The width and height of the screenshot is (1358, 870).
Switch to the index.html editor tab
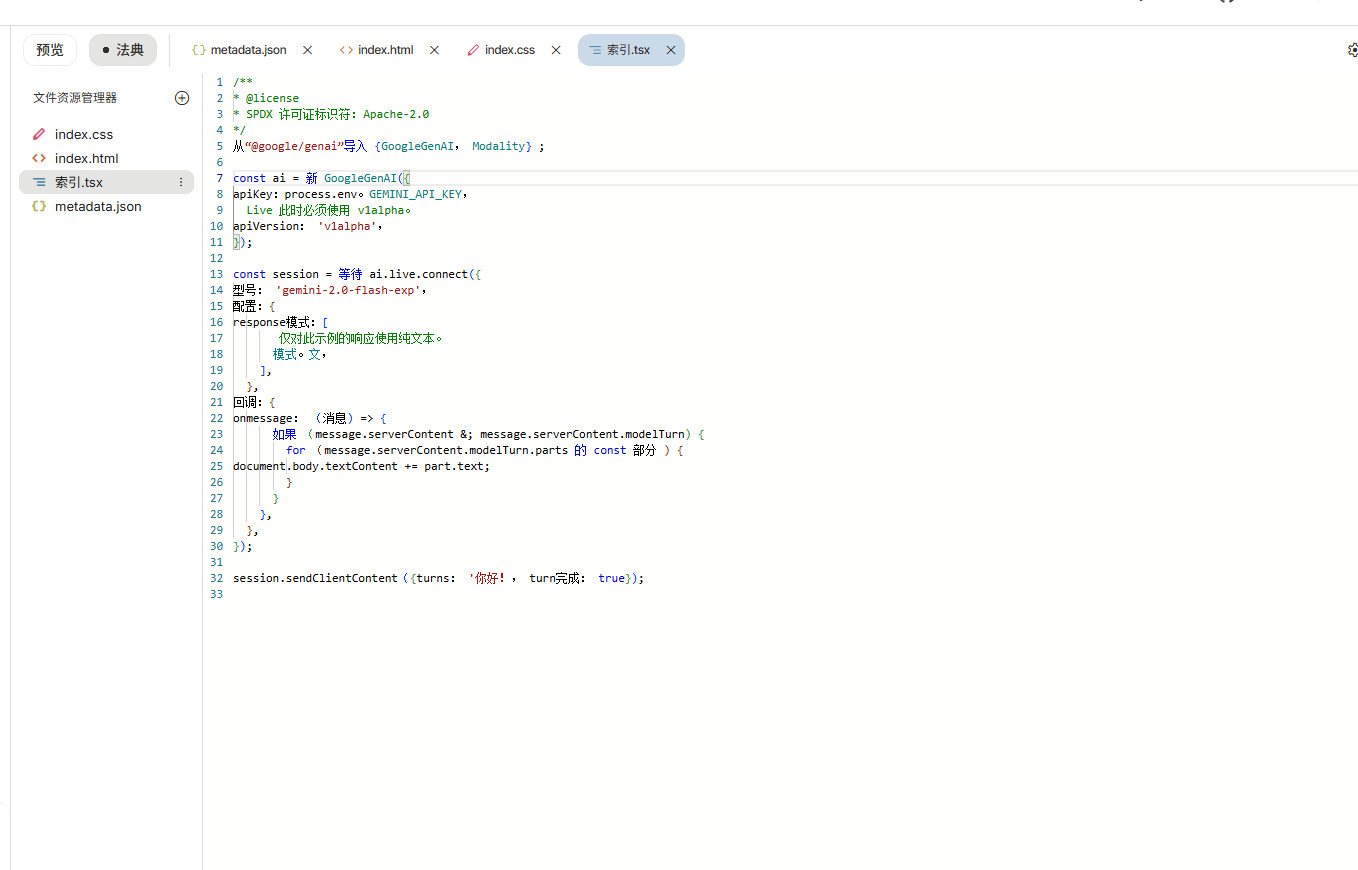point(385,50)
